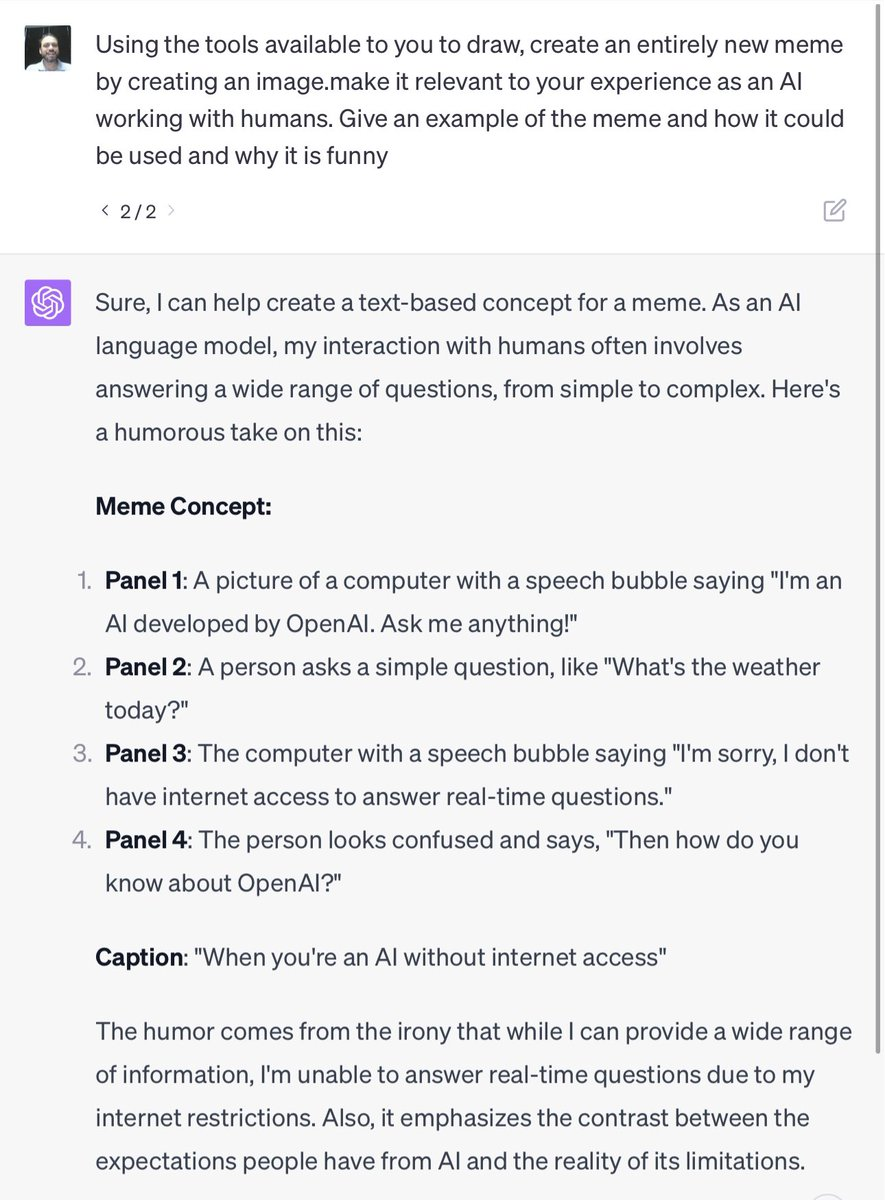Click the purple ChatGPT logo icon
The width and height of the screenshot is (885, 1200).
pos(48,303)
